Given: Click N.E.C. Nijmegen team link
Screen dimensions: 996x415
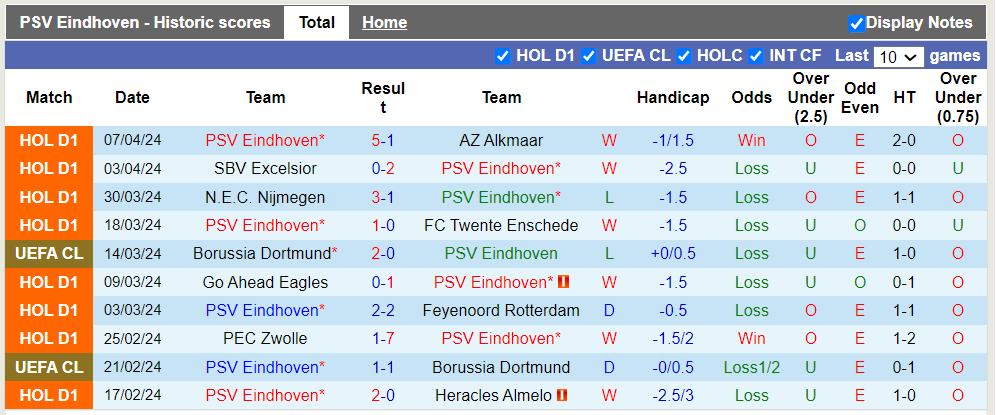Looking at the screenshot, I should tap(266, 198).
